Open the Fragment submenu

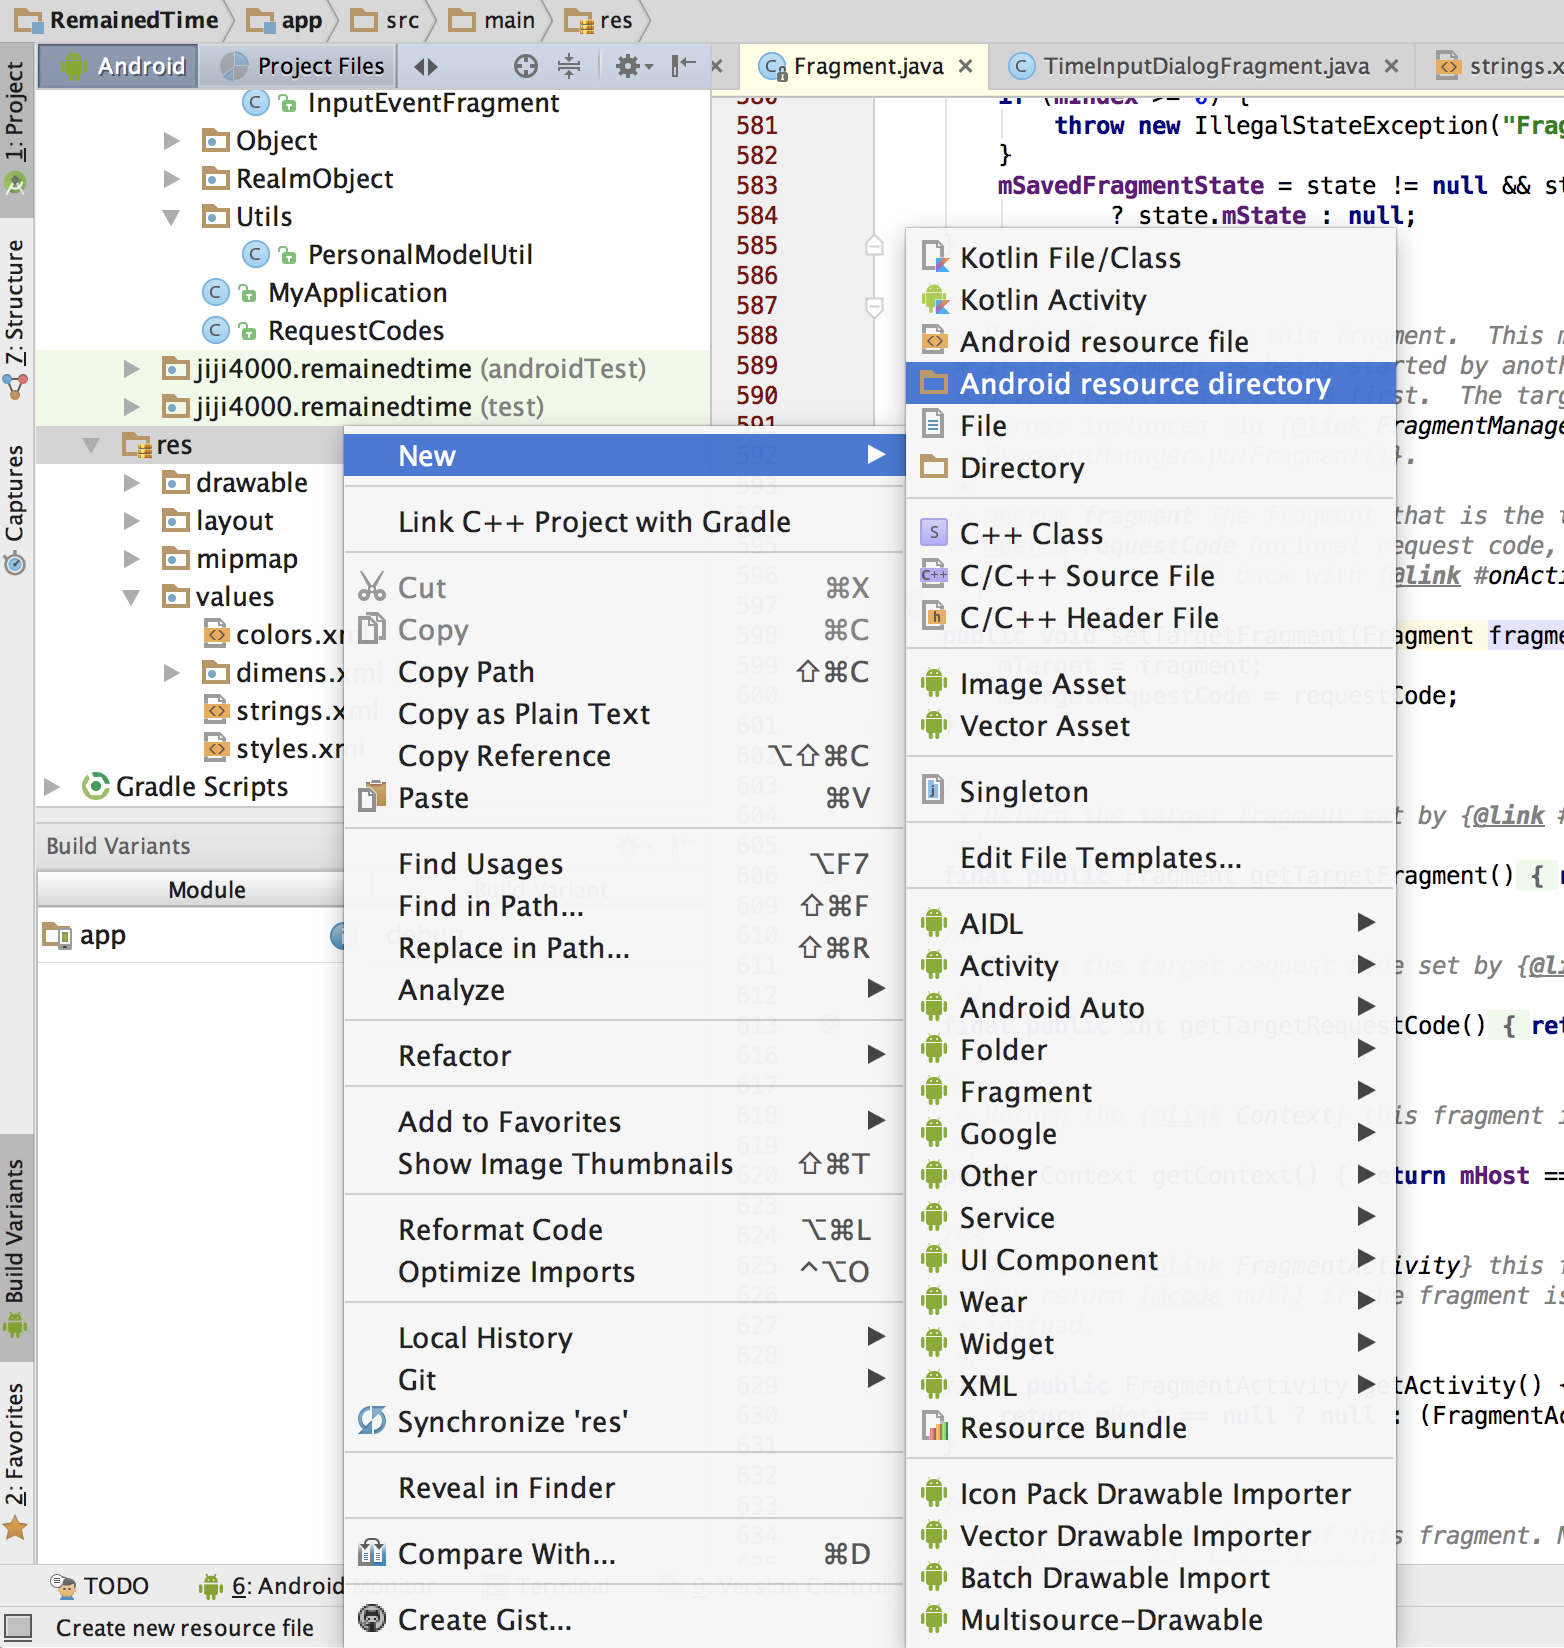(x=1150, y=1092)
